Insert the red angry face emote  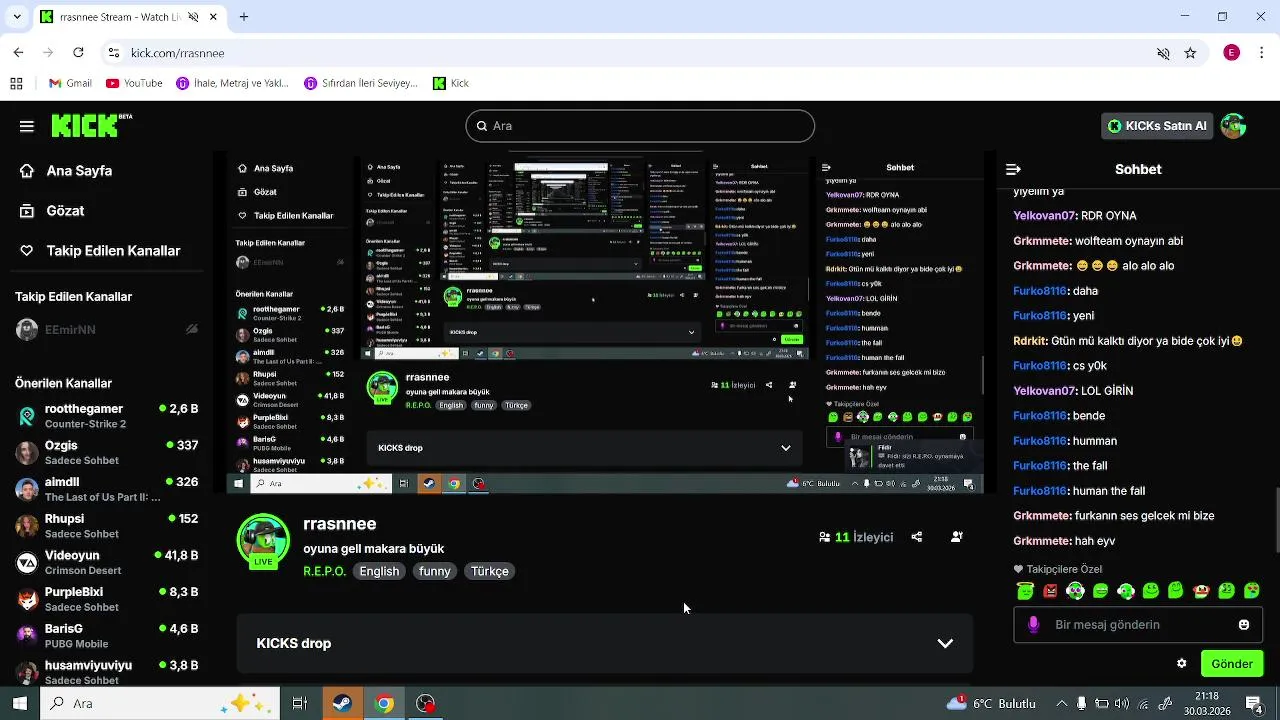click(x=1050, y=591)
